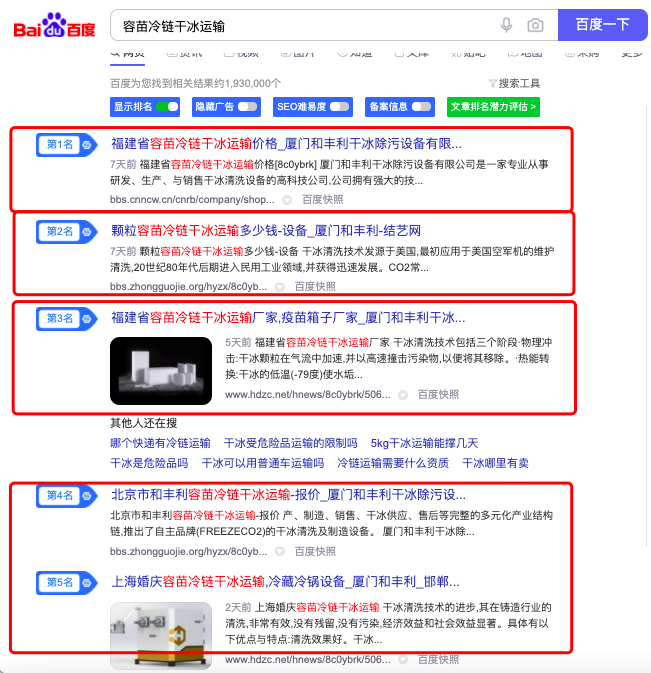651x673 pixels.
Task: Open 百度快照 for the fourth result
Action: [x=315, y=551]
